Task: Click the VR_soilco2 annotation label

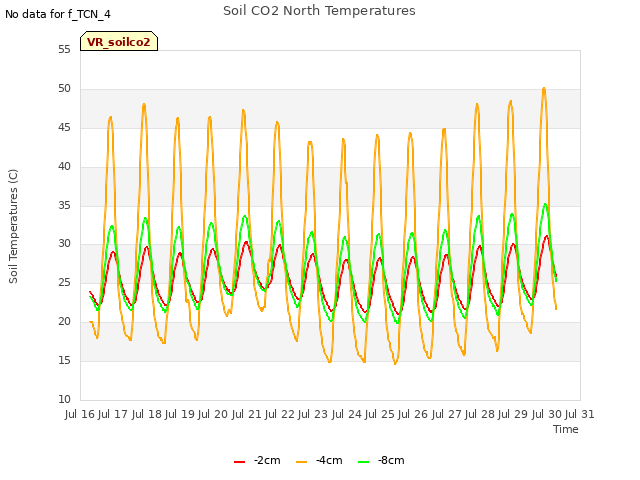Action: pyautogui.click(x=119, y=41)
